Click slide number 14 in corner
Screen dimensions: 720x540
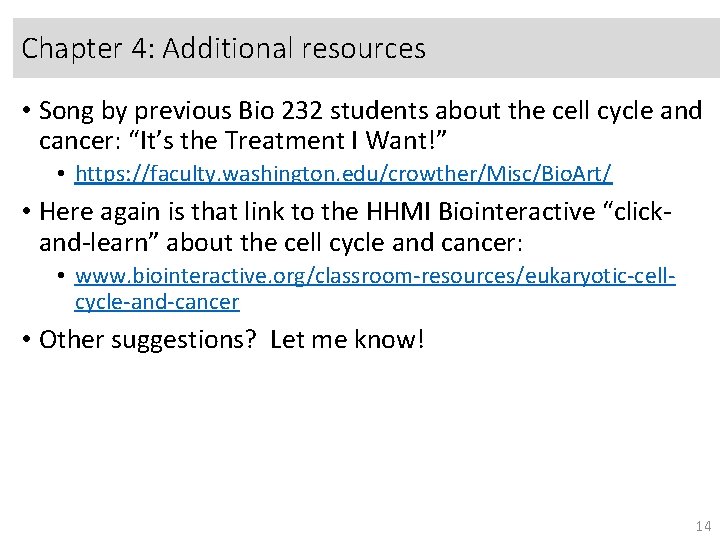(700, 526)
